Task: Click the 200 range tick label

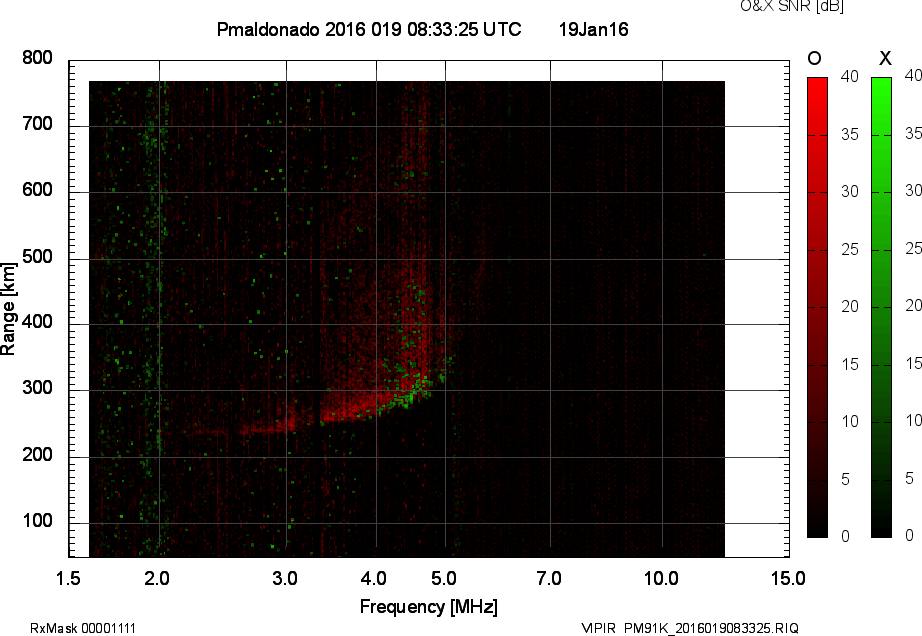Action: pyautogui.click(x=38, y=455)
